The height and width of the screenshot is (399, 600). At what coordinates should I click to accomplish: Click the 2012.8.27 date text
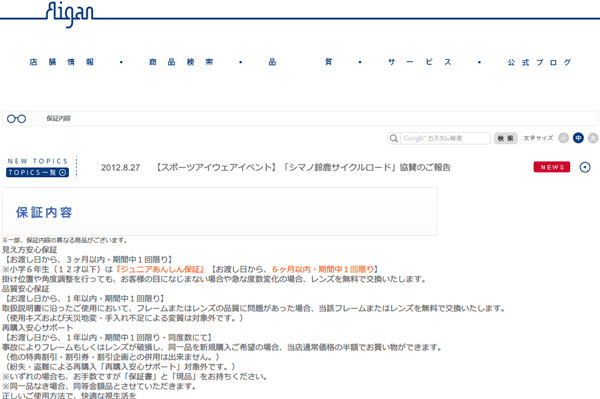point(121,168)
